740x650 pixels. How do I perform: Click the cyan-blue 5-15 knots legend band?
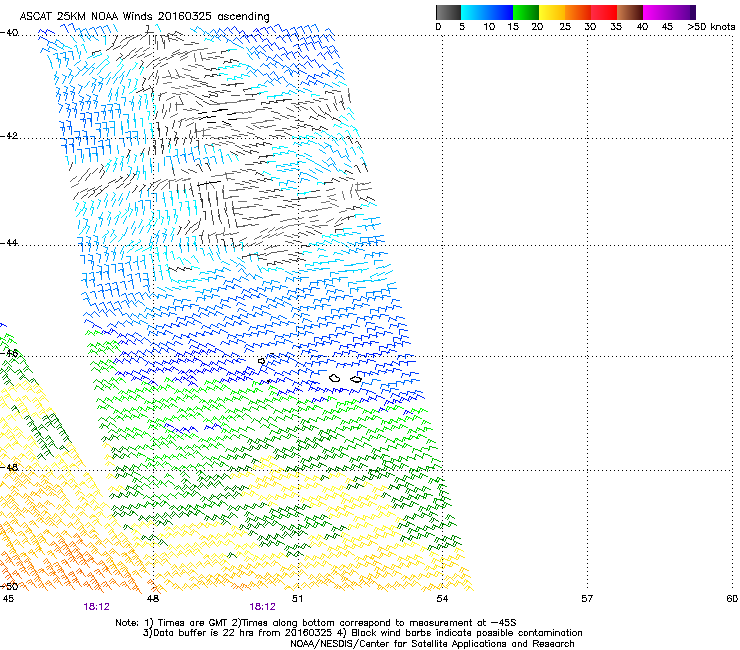[x=487, y=12]
